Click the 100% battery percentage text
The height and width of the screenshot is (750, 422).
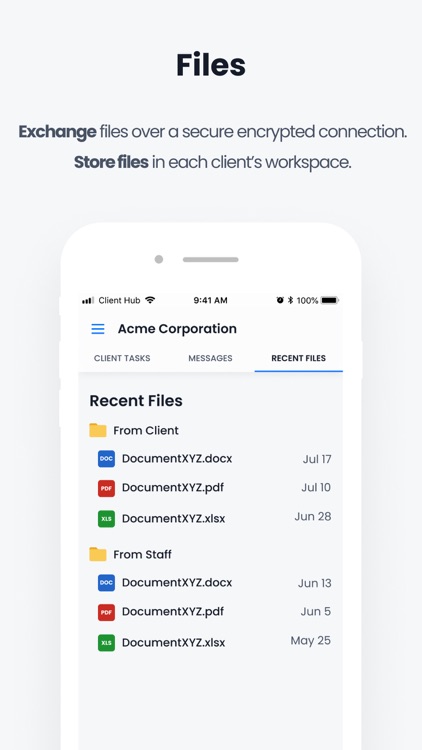coord(307,300)
